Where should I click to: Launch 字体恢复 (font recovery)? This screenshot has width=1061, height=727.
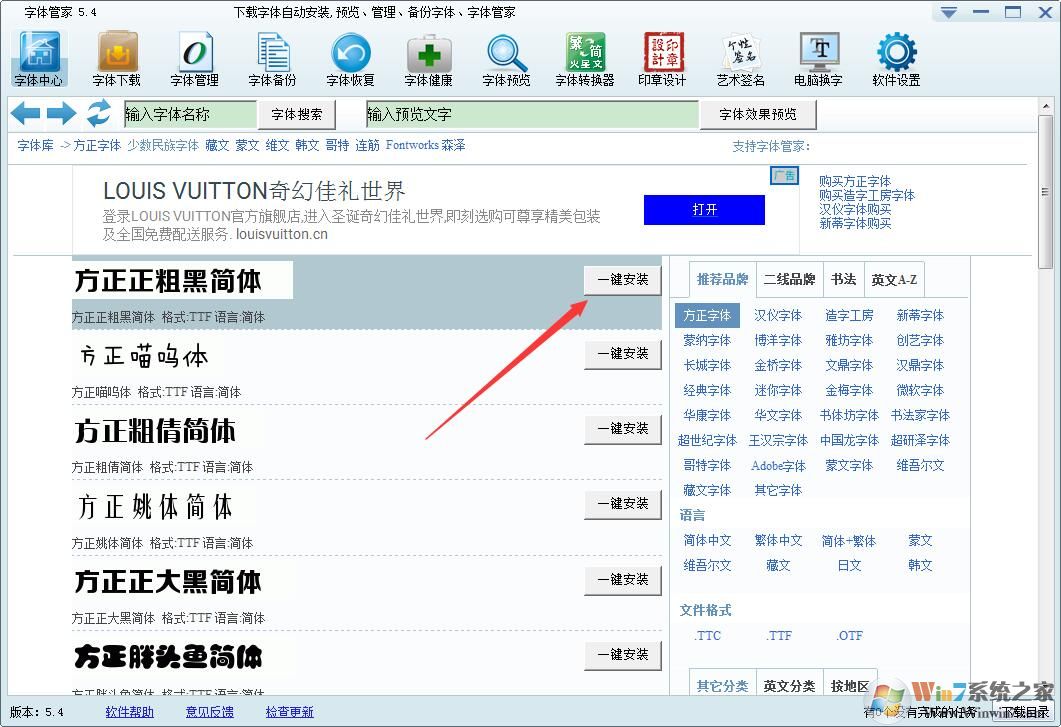[349, 57]
